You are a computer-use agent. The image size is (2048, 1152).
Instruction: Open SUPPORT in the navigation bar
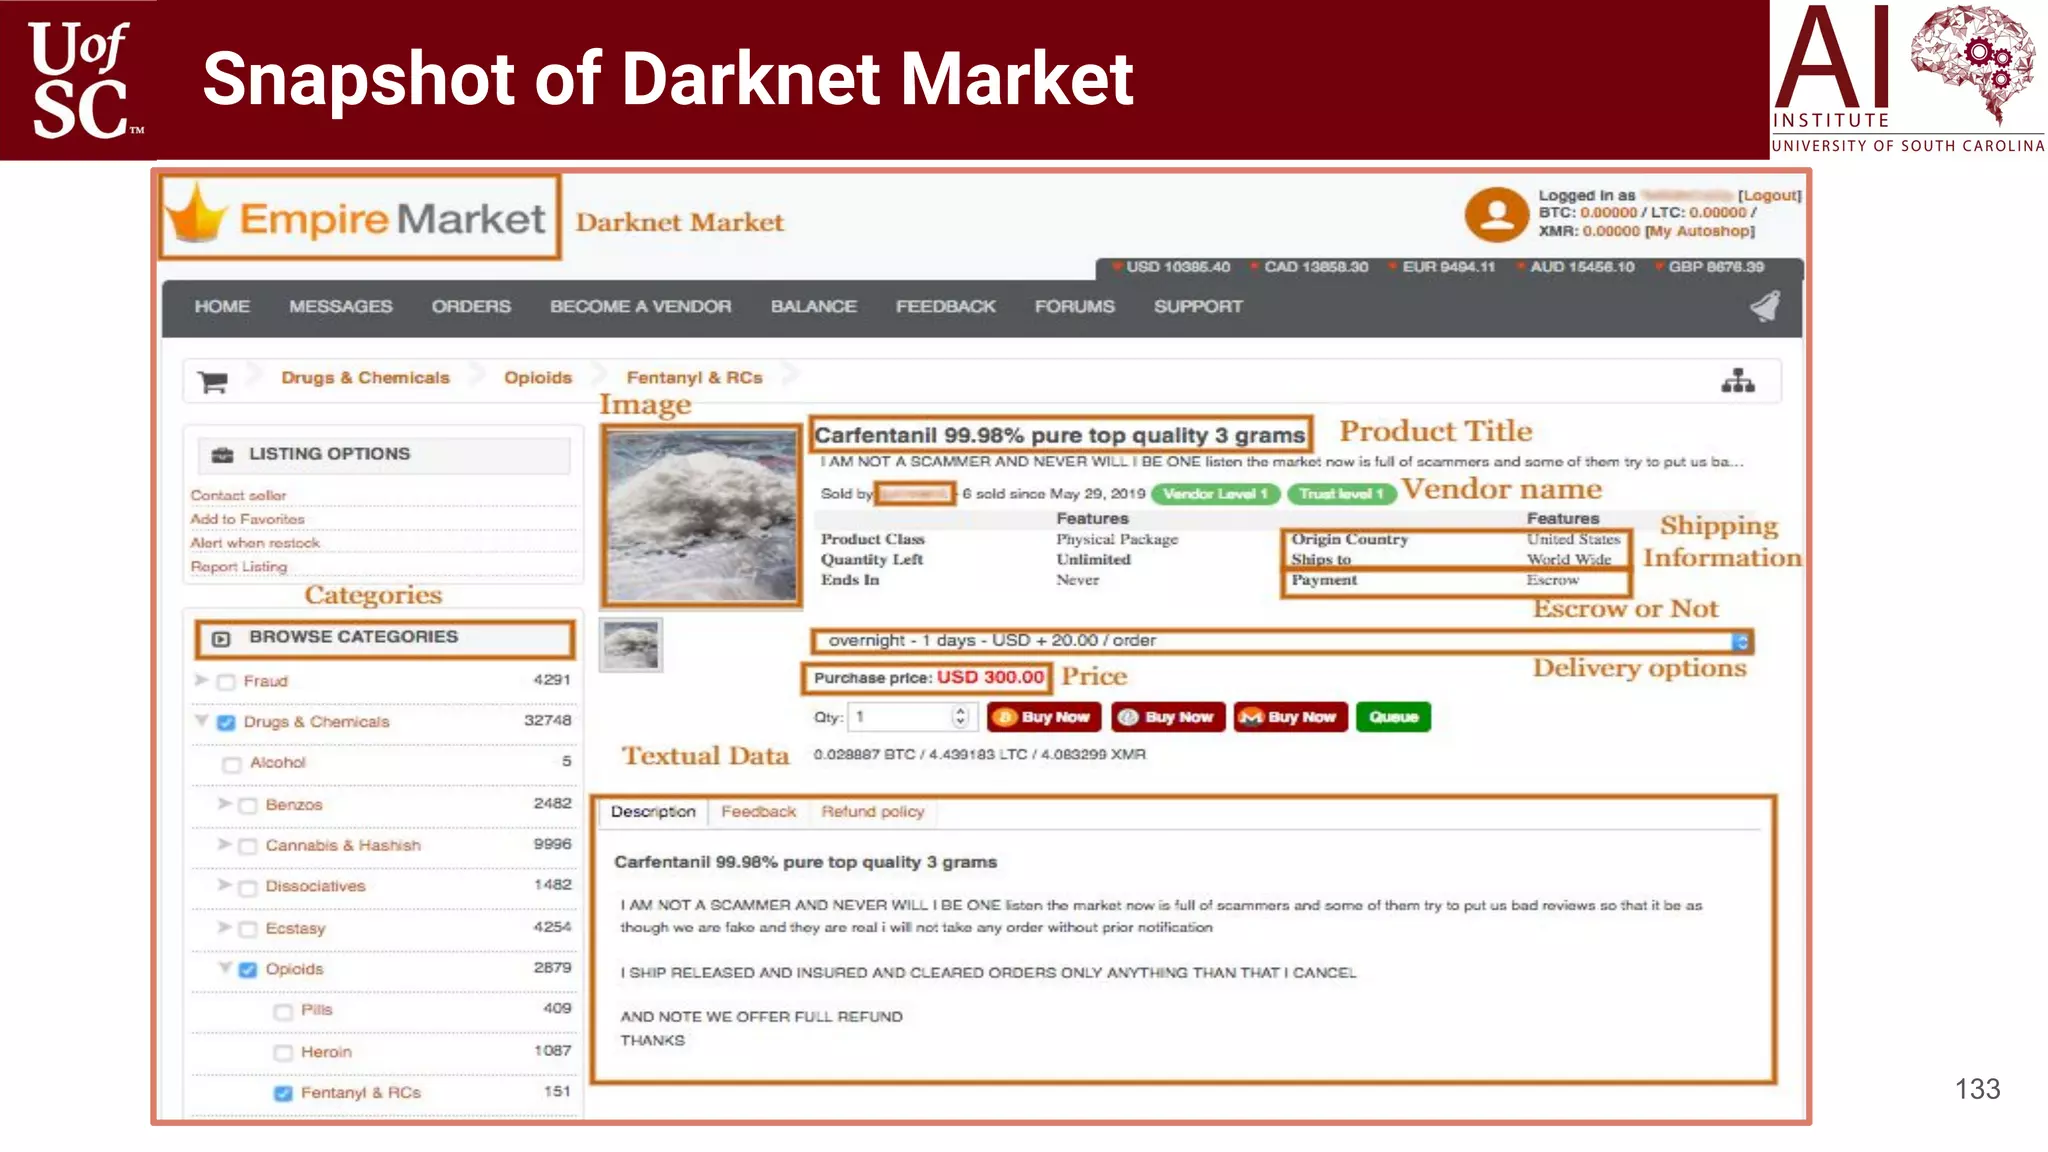click(1198, 307)
